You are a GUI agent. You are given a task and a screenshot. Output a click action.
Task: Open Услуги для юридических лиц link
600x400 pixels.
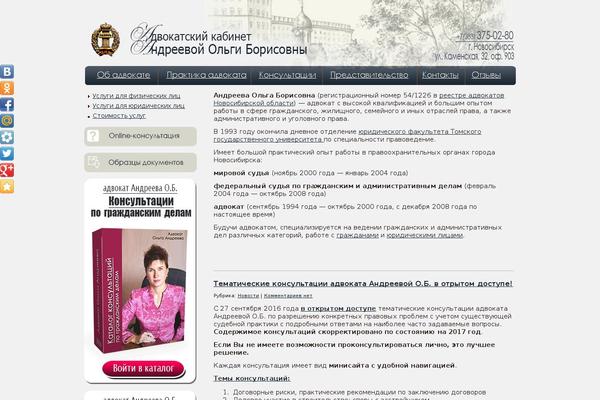click(139, 106)
